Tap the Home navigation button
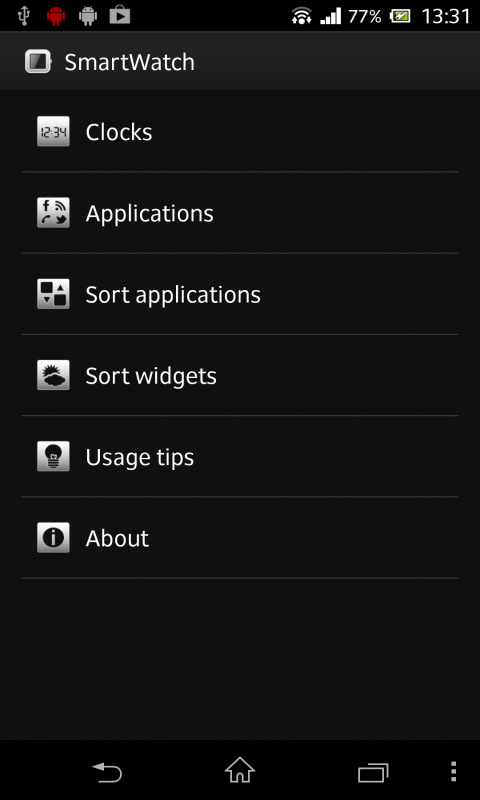Image resolution: width=480 pixels, height=800 pixels. tap(240, 770)
